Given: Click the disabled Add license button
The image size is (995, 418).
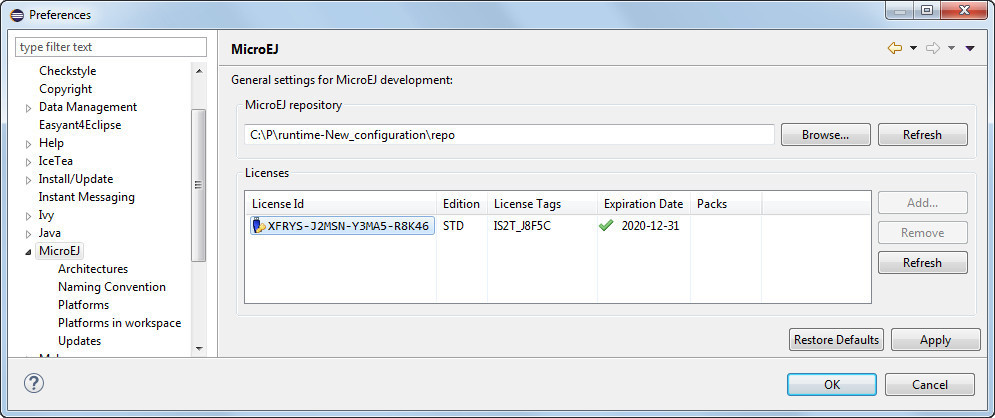Looking at the screenshot, I should tap(923, 203).
